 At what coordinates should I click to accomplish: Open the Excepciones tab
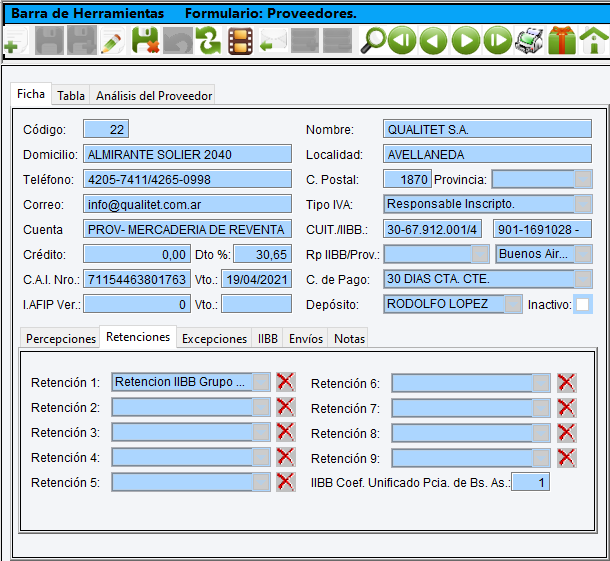214,338
